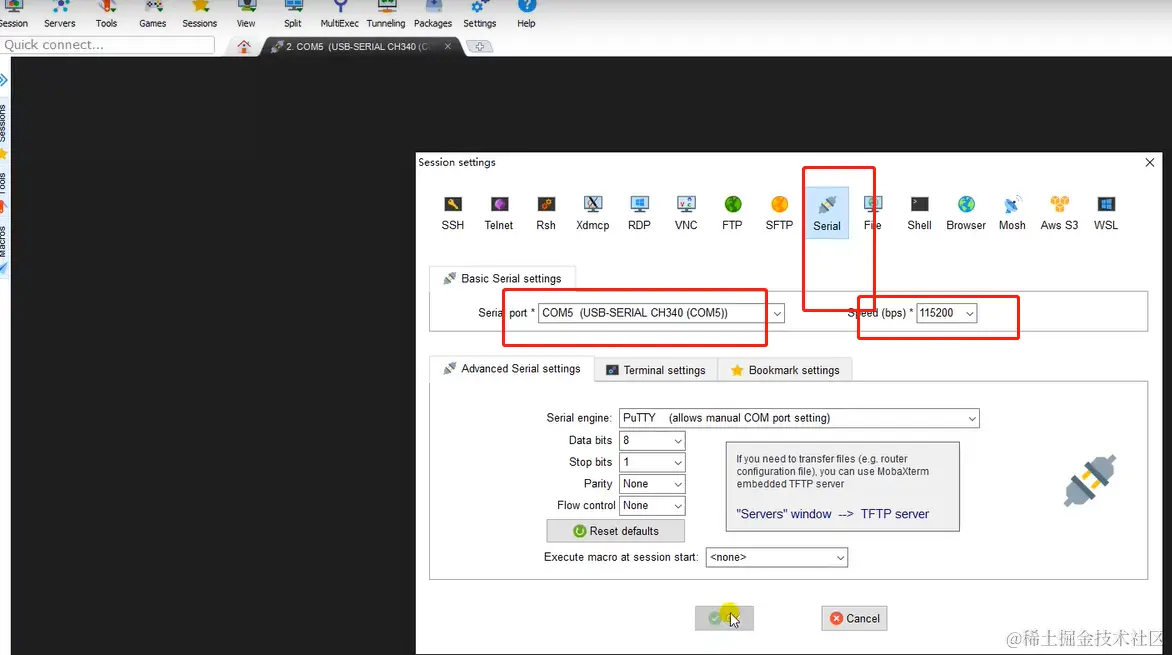Select Xdmcp session type
The height and width of the screenshot is (655, 1172).
[x=593, y=212]
